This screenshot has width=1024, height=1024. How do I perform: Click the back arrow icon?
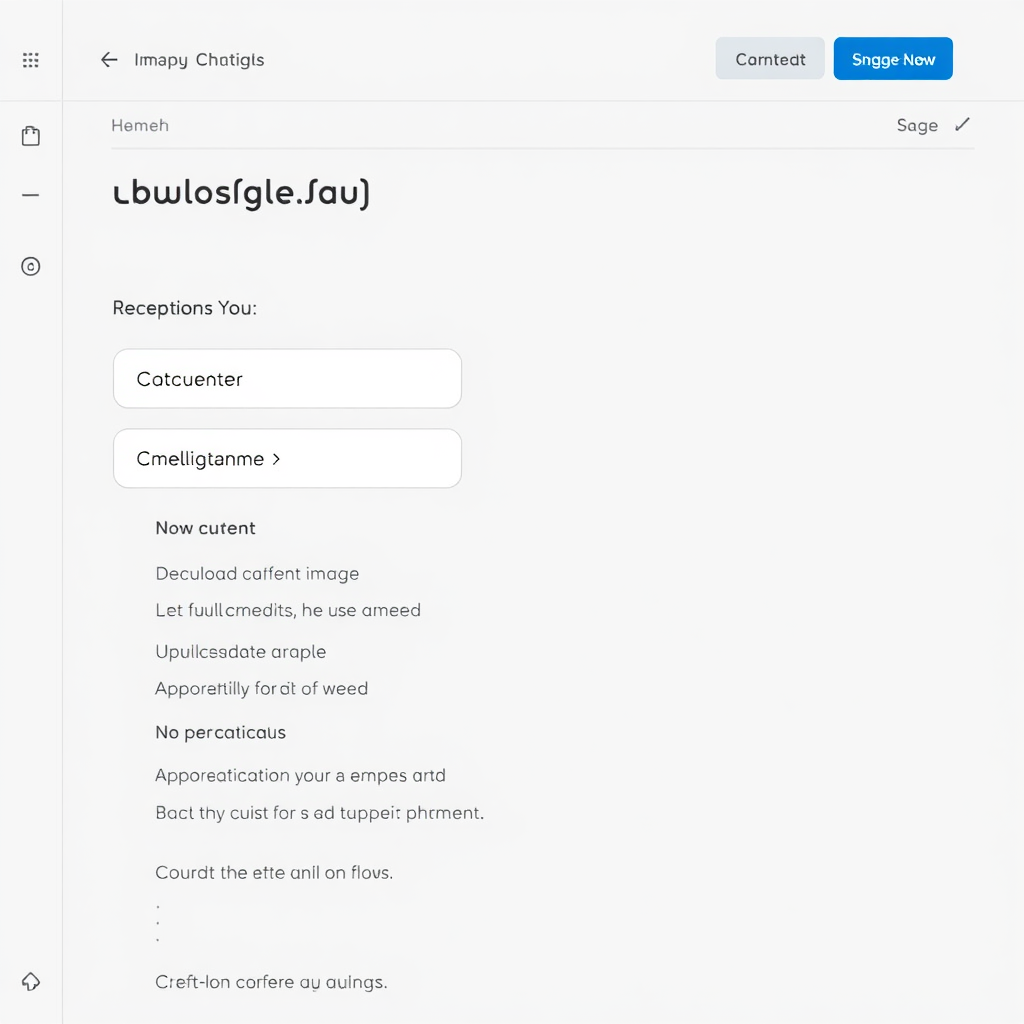109,60
